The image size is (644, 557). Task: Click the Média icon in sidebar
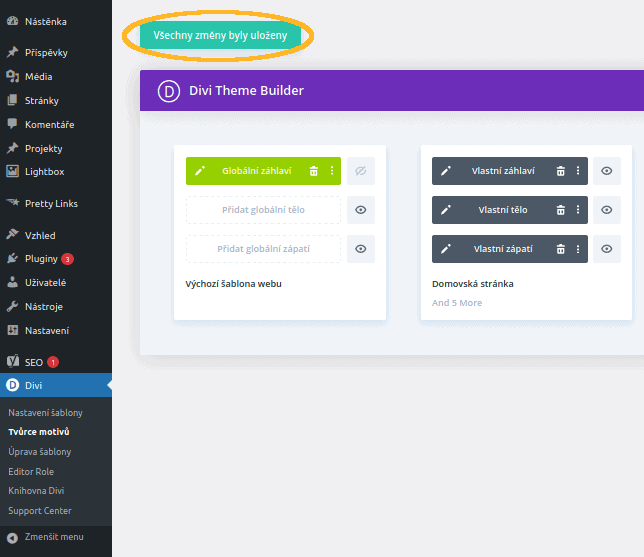(x=13, y=76)
